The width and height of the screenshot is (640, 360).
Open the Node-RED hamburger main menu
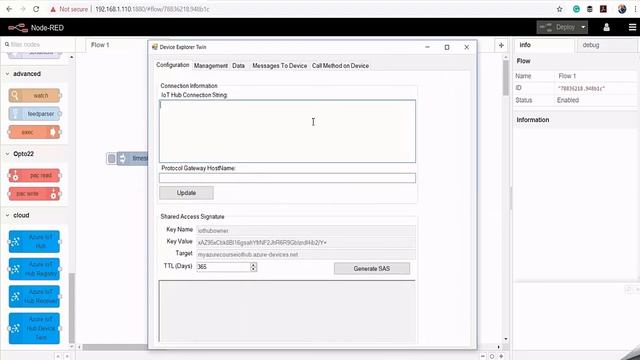pyautogui.click(x=632, y=27)
